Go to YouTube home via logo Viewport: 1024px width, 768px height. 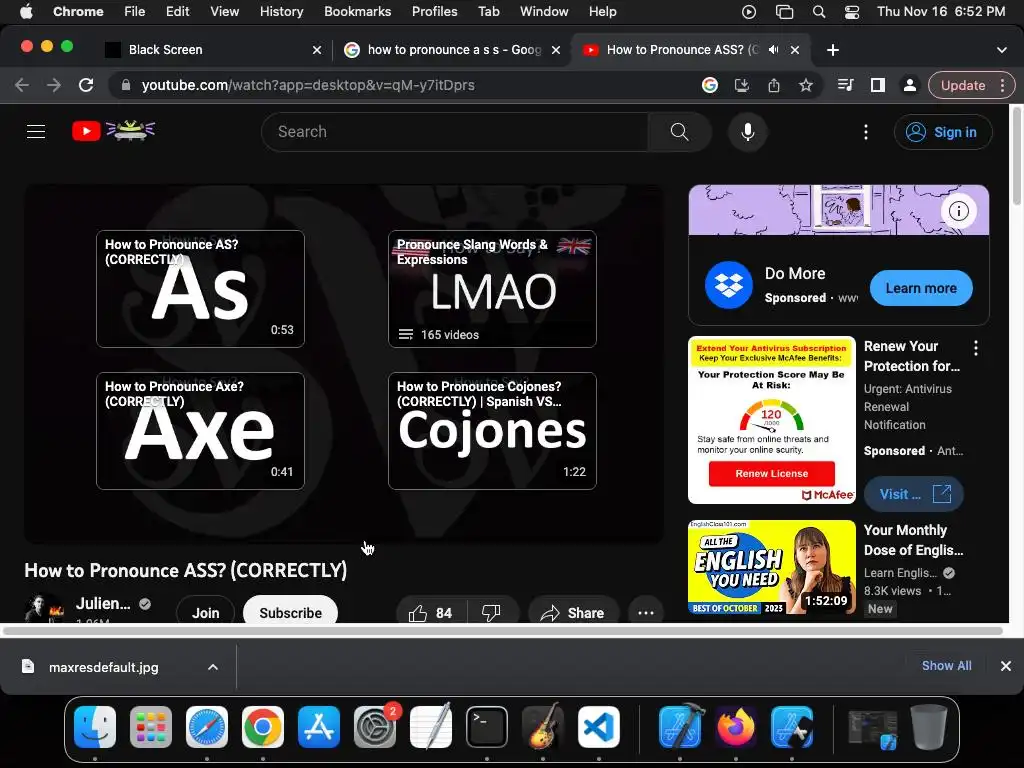[114, 131]
